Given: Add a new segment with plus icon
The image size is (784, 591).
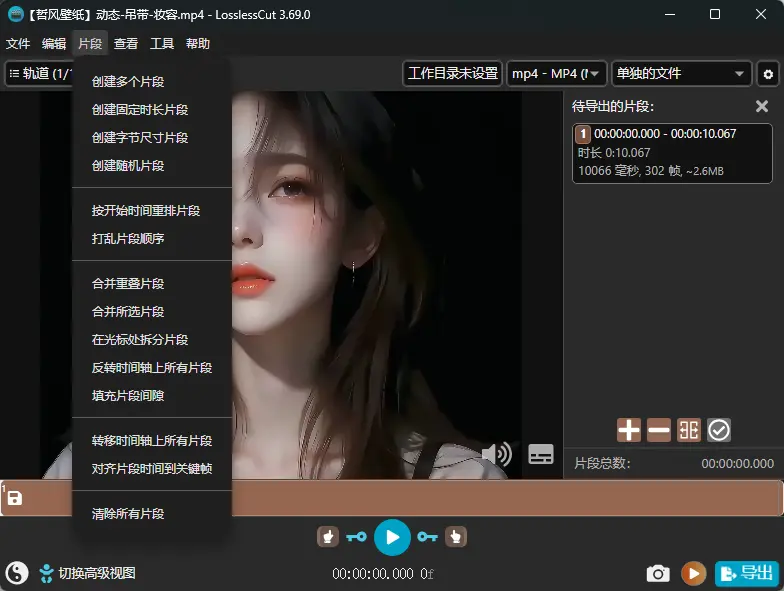Looking at the screenshot, I should (628, 430).
